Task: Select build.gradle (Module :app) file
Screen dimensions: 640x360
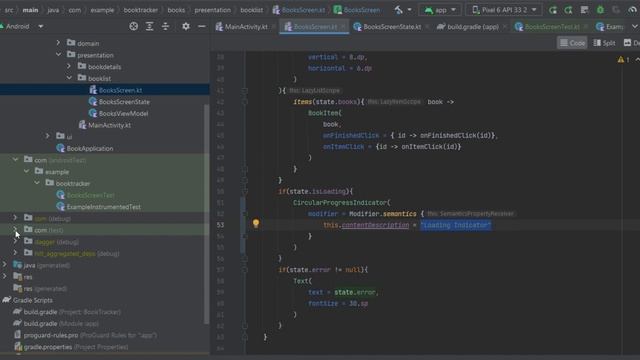Action: click(56, 323)
